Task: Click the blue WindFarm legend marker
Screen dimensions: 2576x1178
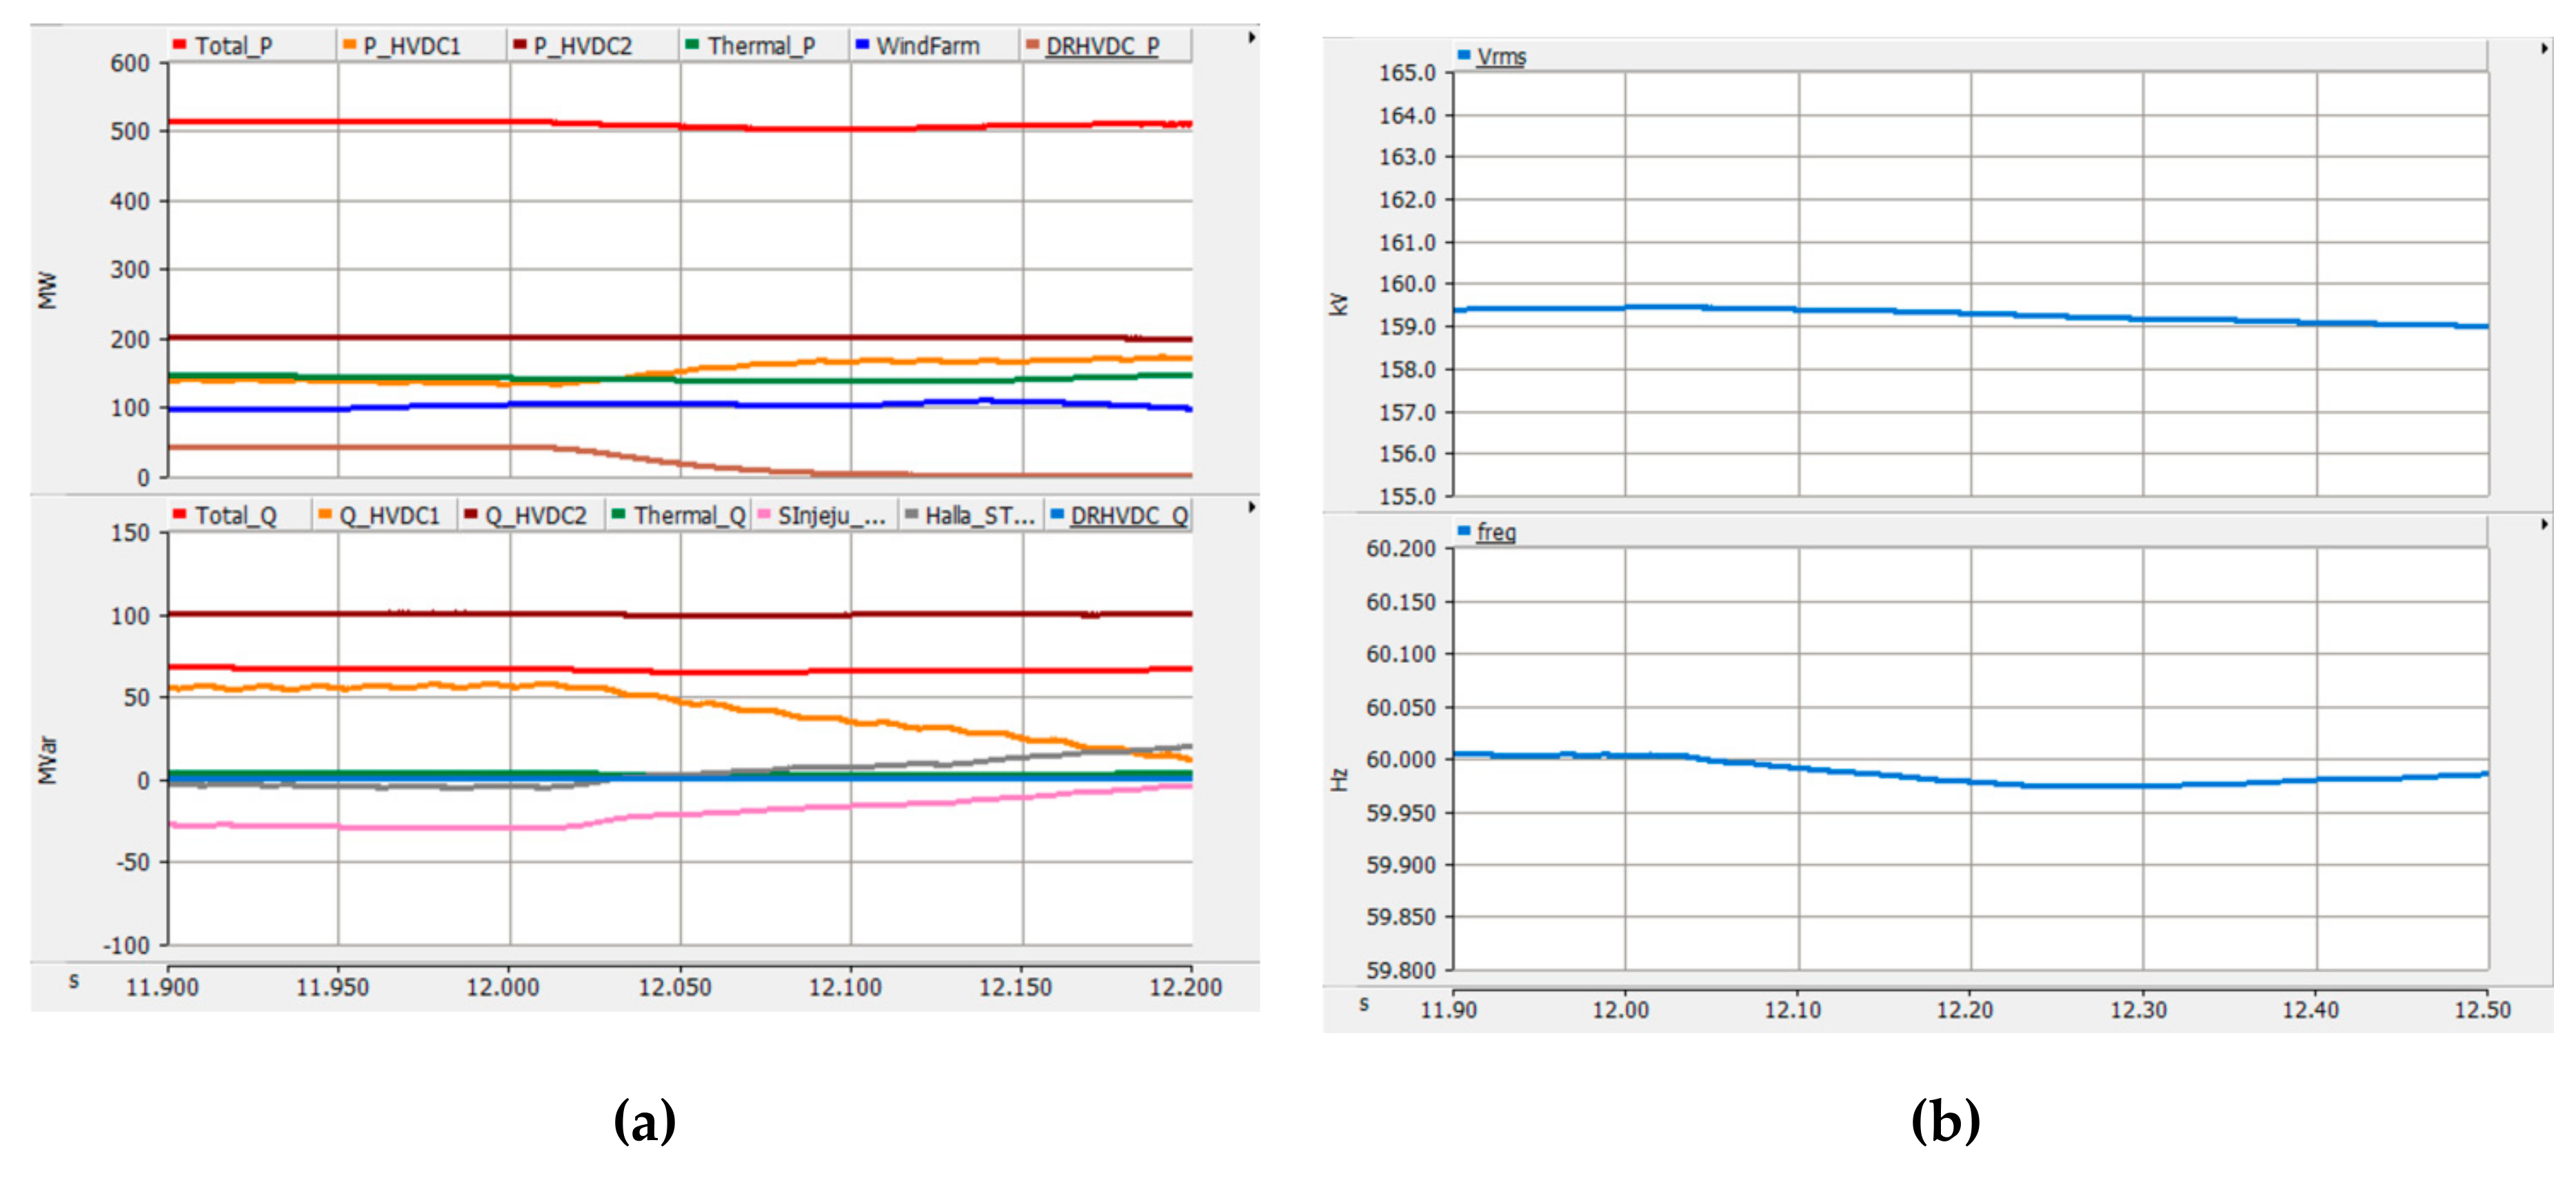Action: 862,44
